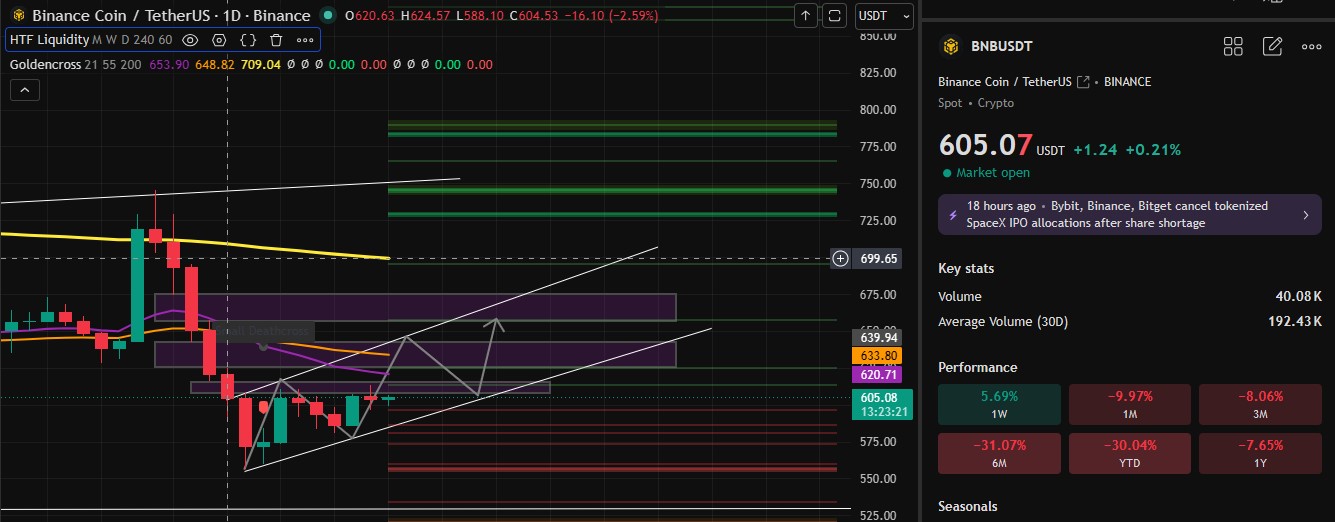1335x522 pixels.
Task: Open the four-squares grid layout icon
Action: 1233,46
